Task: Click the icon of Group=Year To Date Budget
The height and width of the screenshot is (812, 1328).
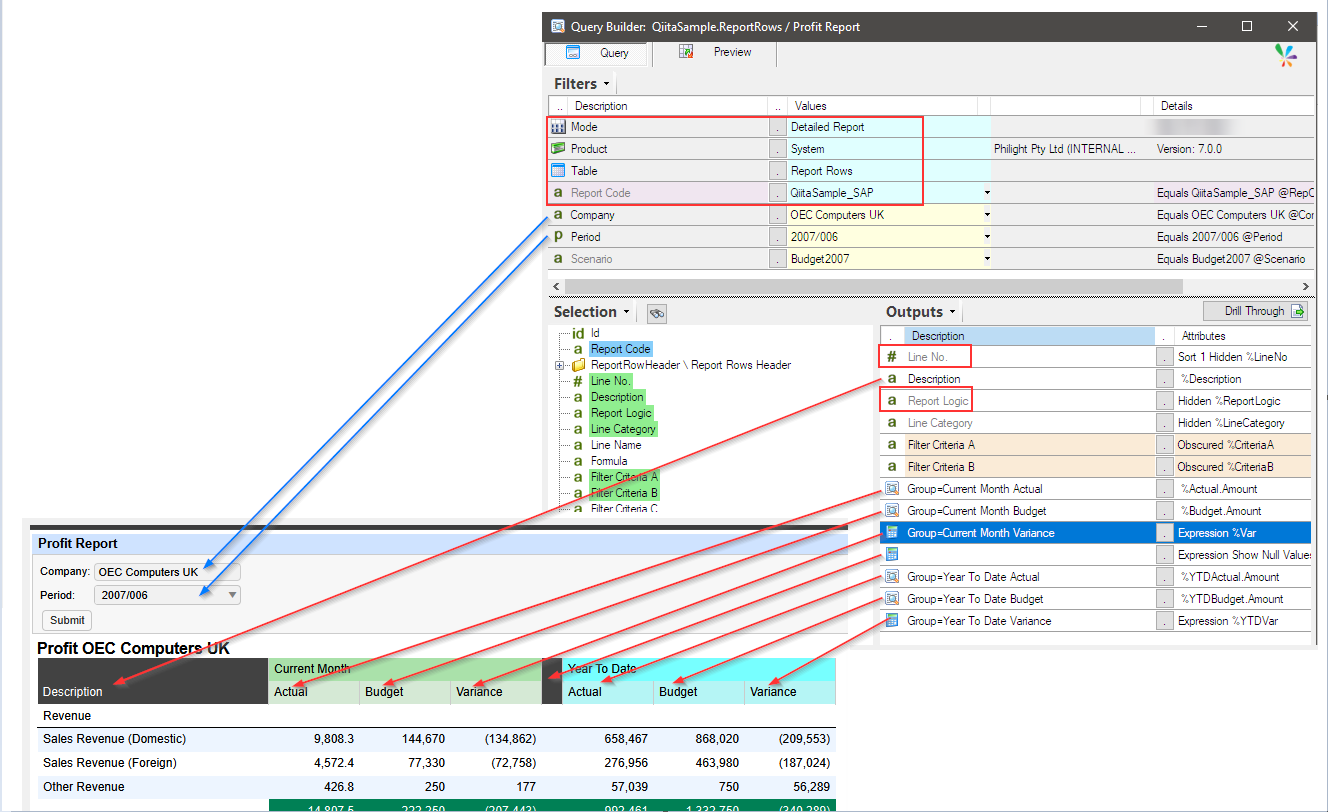Action: click(892, 599)
